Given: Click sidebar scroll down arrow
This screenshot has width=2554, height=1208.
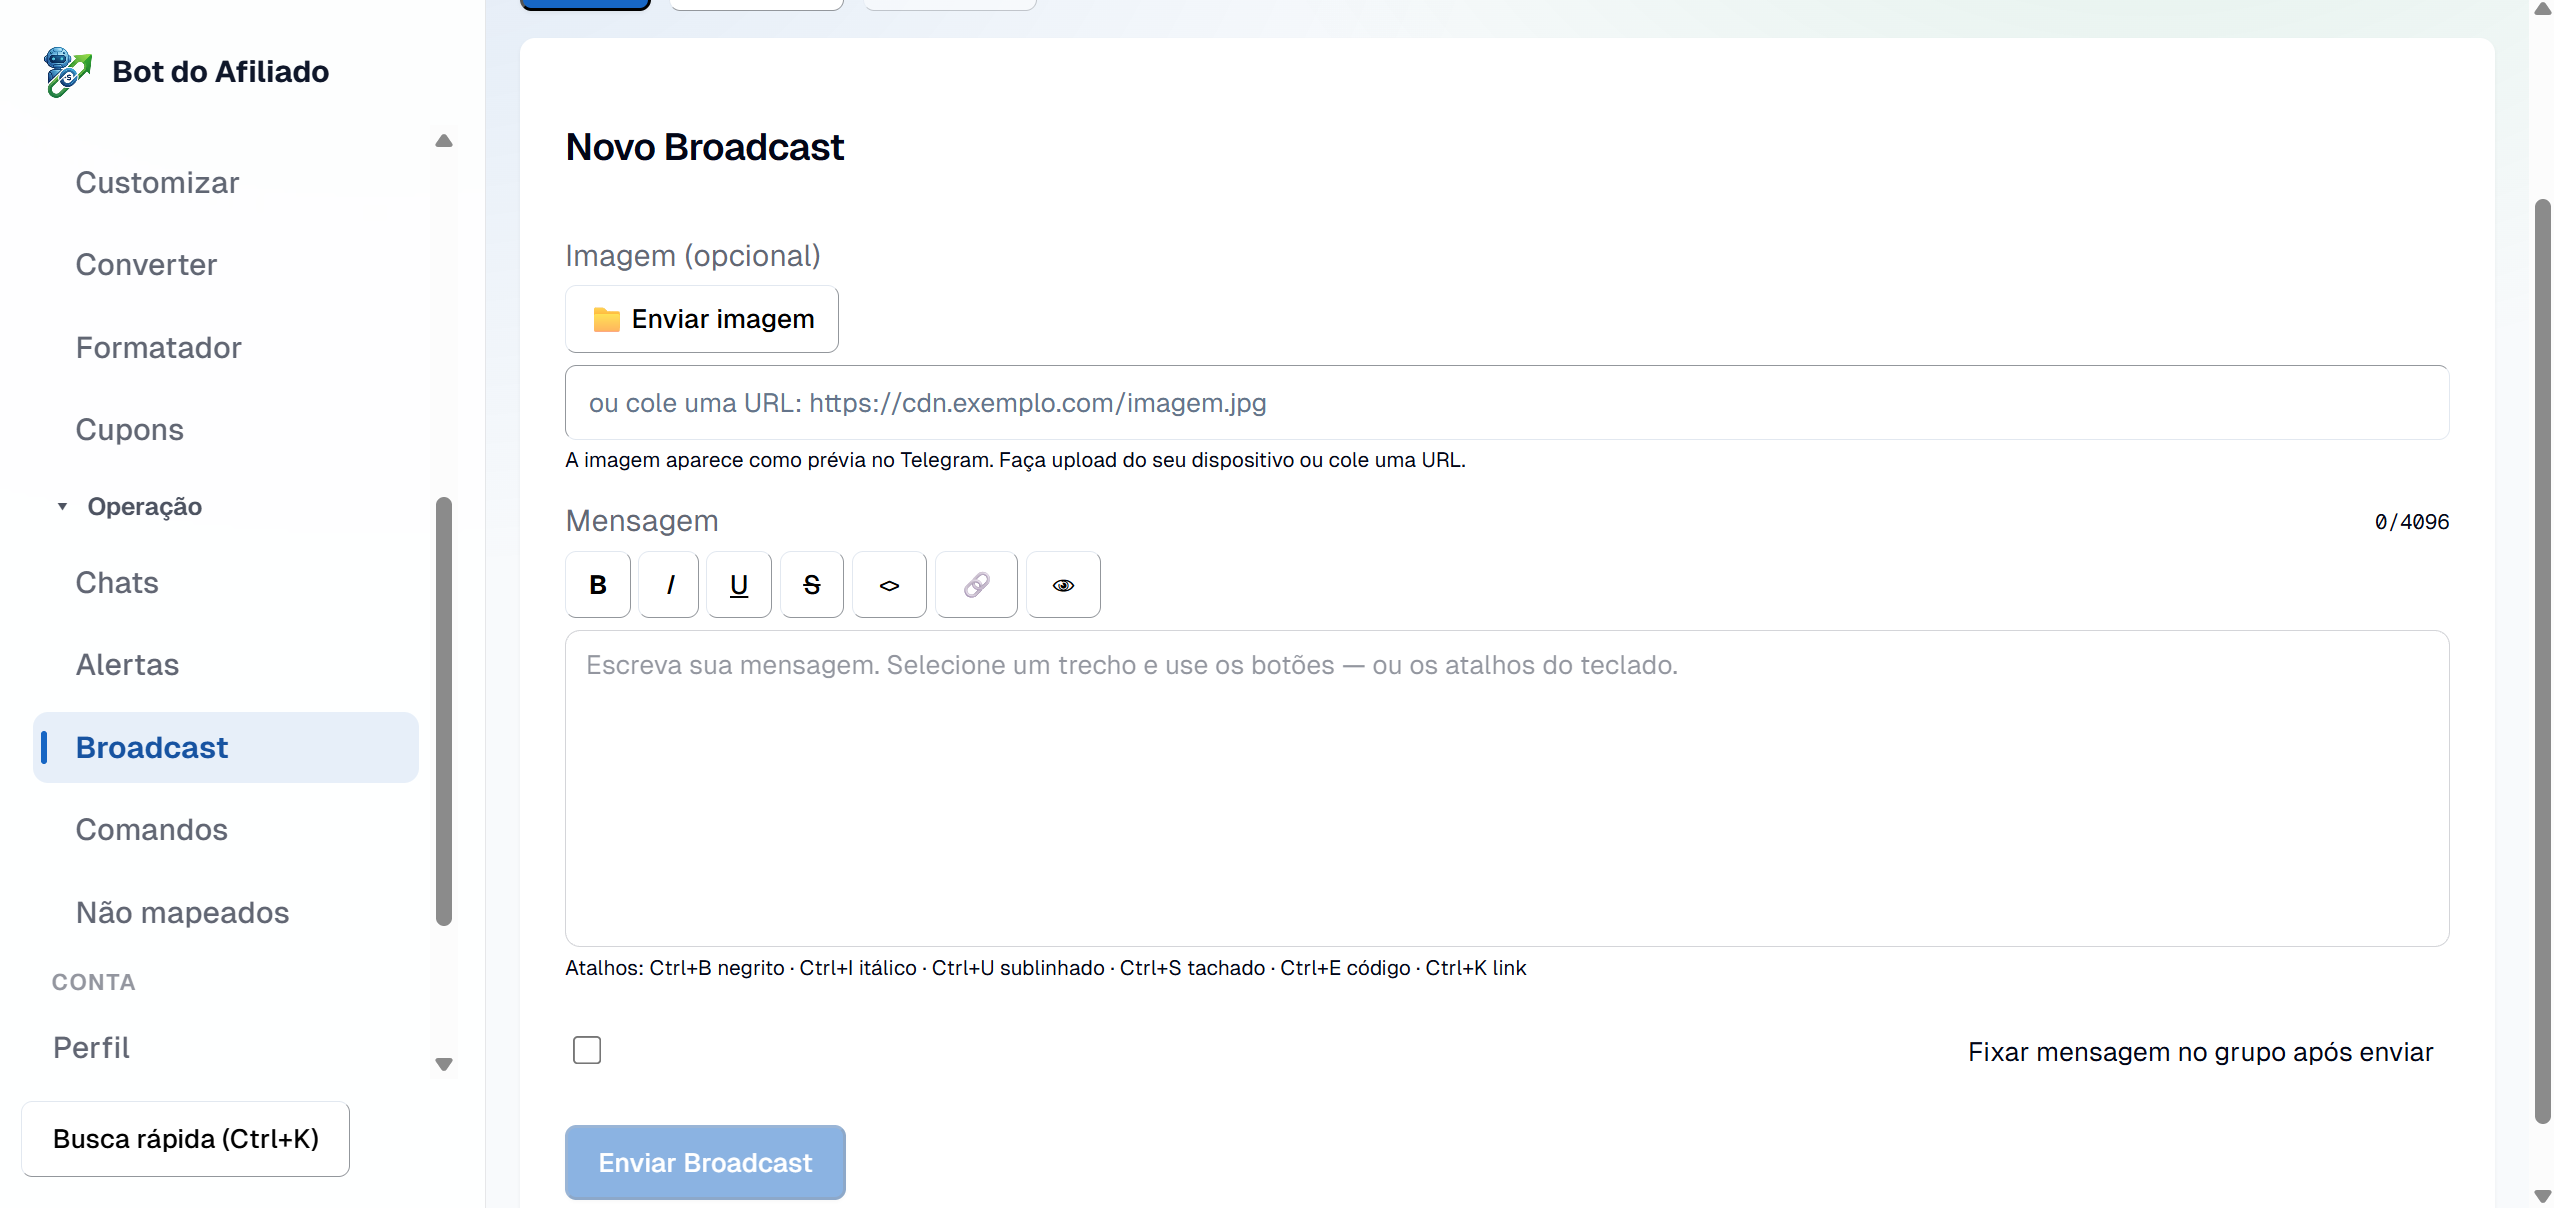Looking at the screenshot, I should [x=444, y=1064].
